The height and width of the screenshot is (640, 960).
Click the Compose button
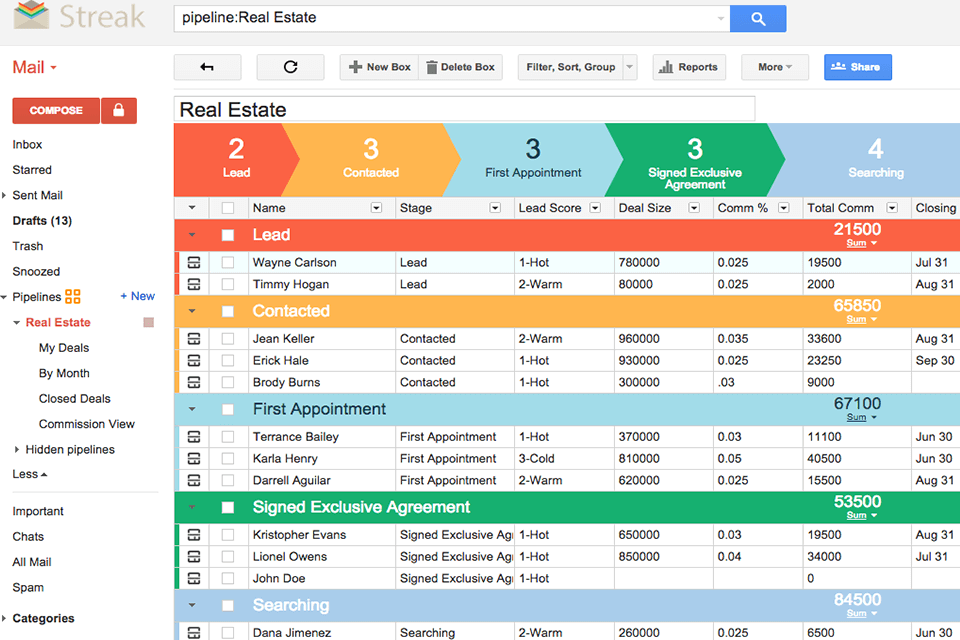coord(56,110)
